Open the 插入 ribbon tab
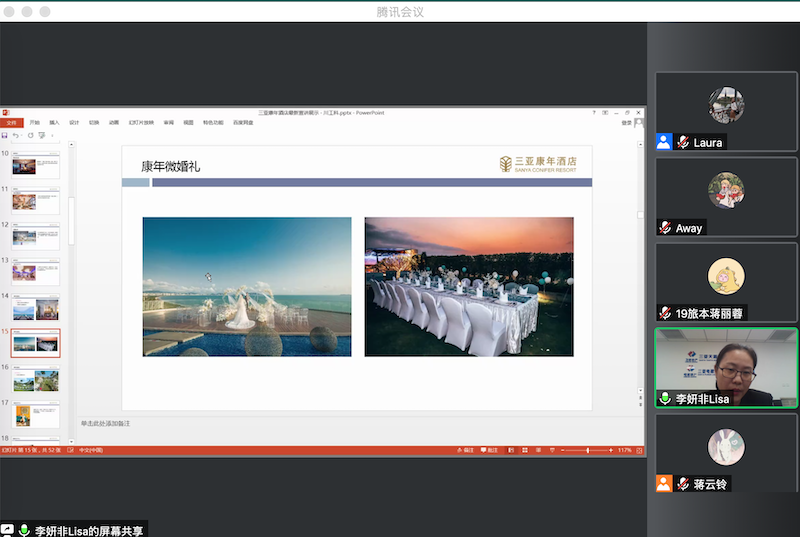This screenshot has width=800, height=537. 54,122
